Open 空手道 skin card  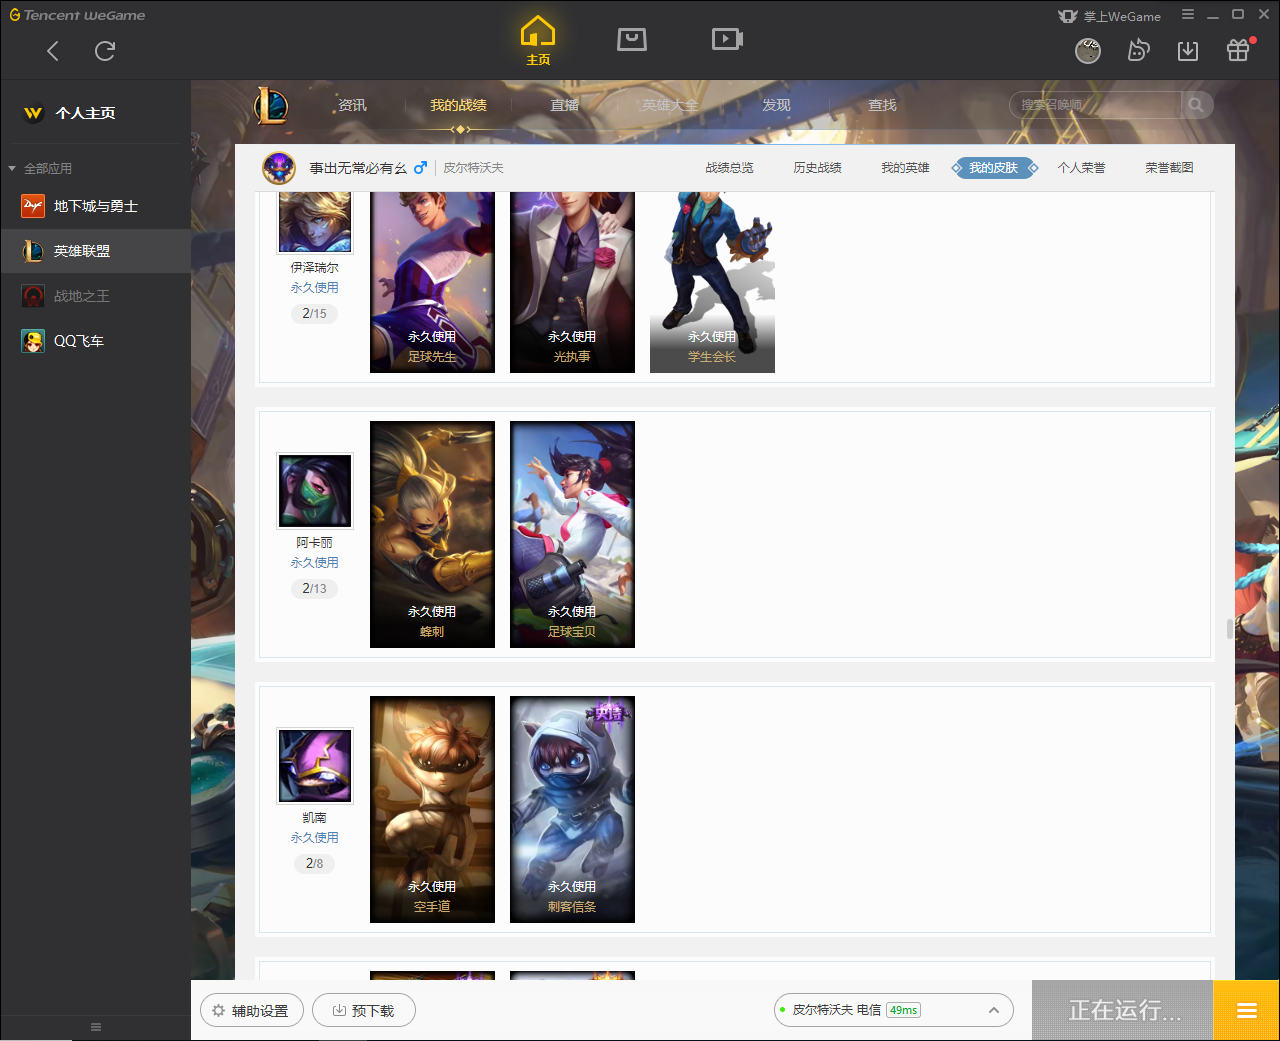[x=432, y=809]
